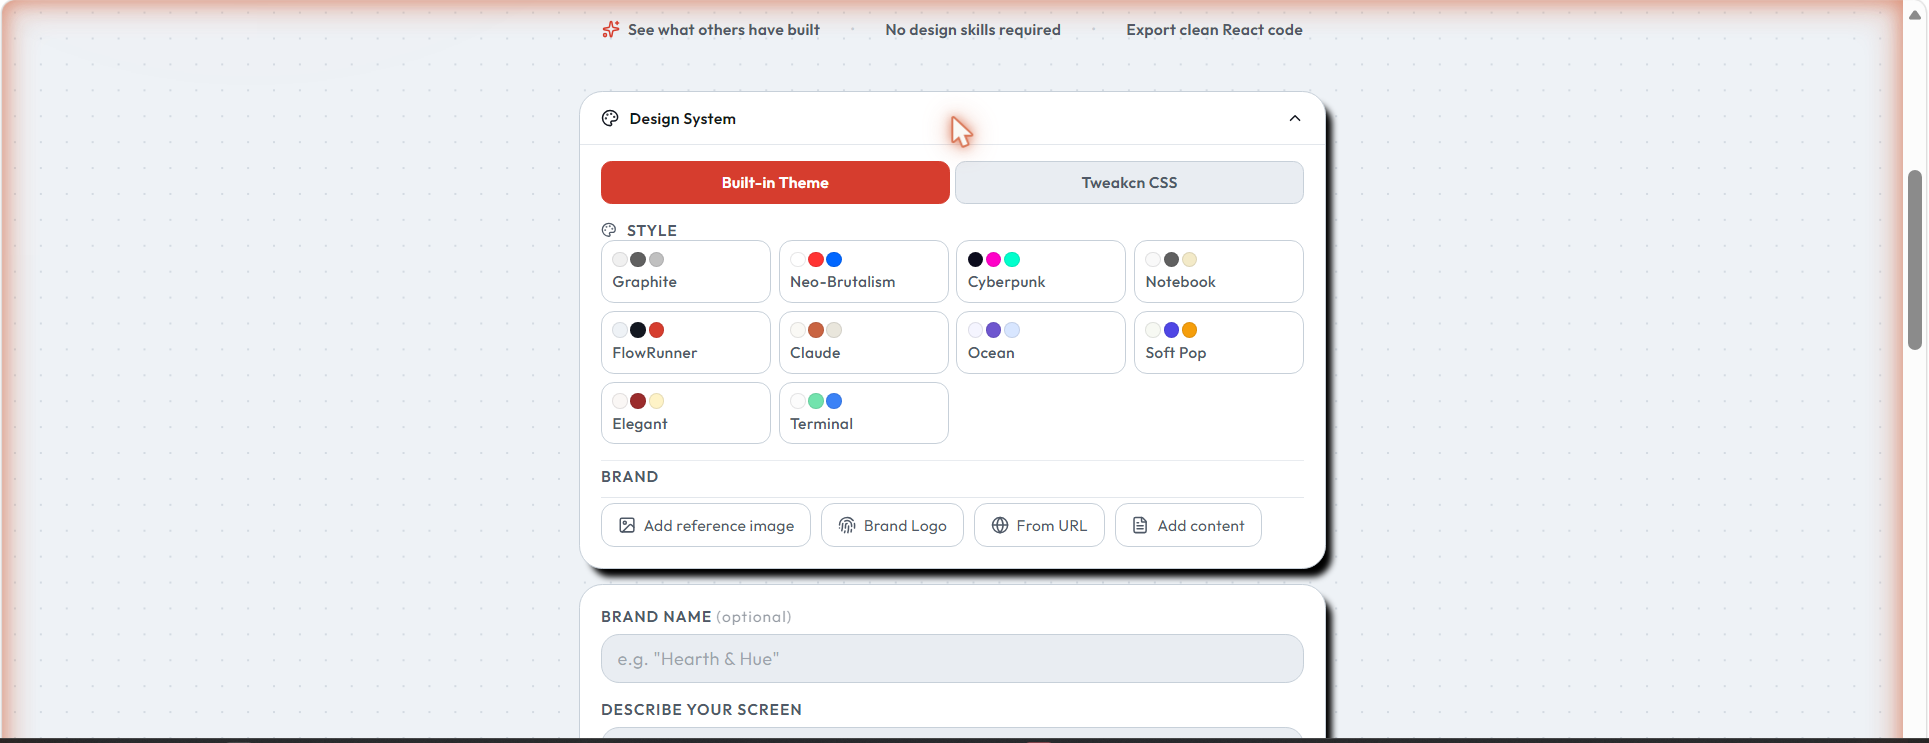Click Soft Pop's orange color dot
This screenshot has height=743, width=1929.
click(x=1190, y=330)
